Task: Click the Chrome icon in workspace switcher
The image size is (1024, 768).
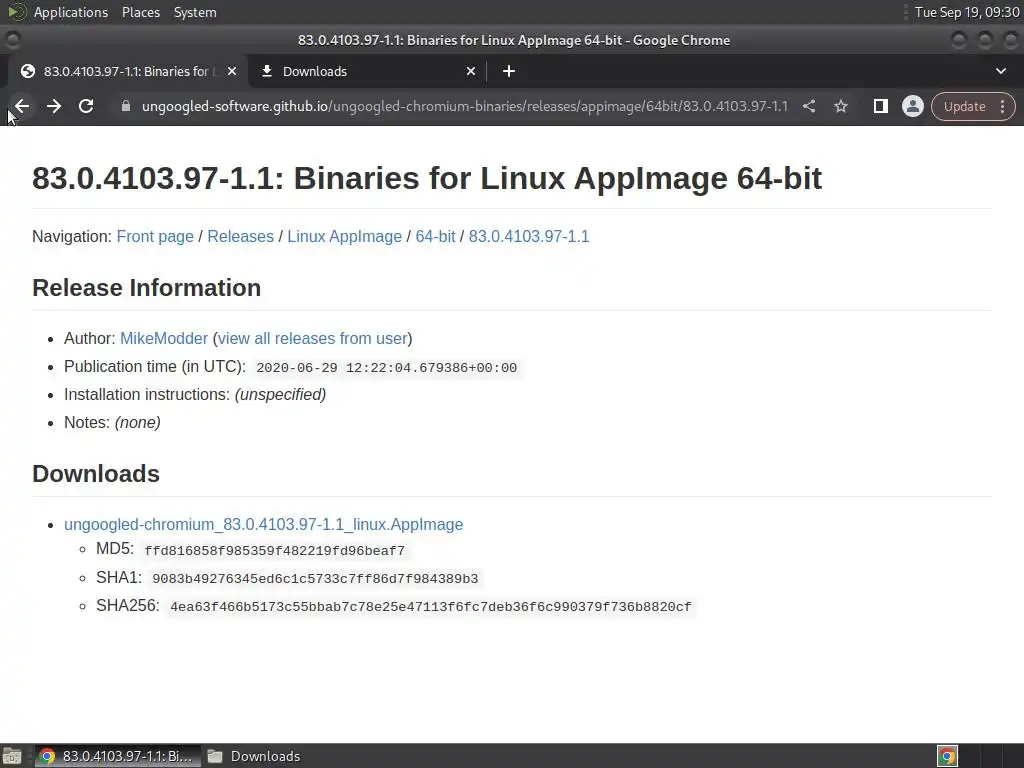Action: 947,756
